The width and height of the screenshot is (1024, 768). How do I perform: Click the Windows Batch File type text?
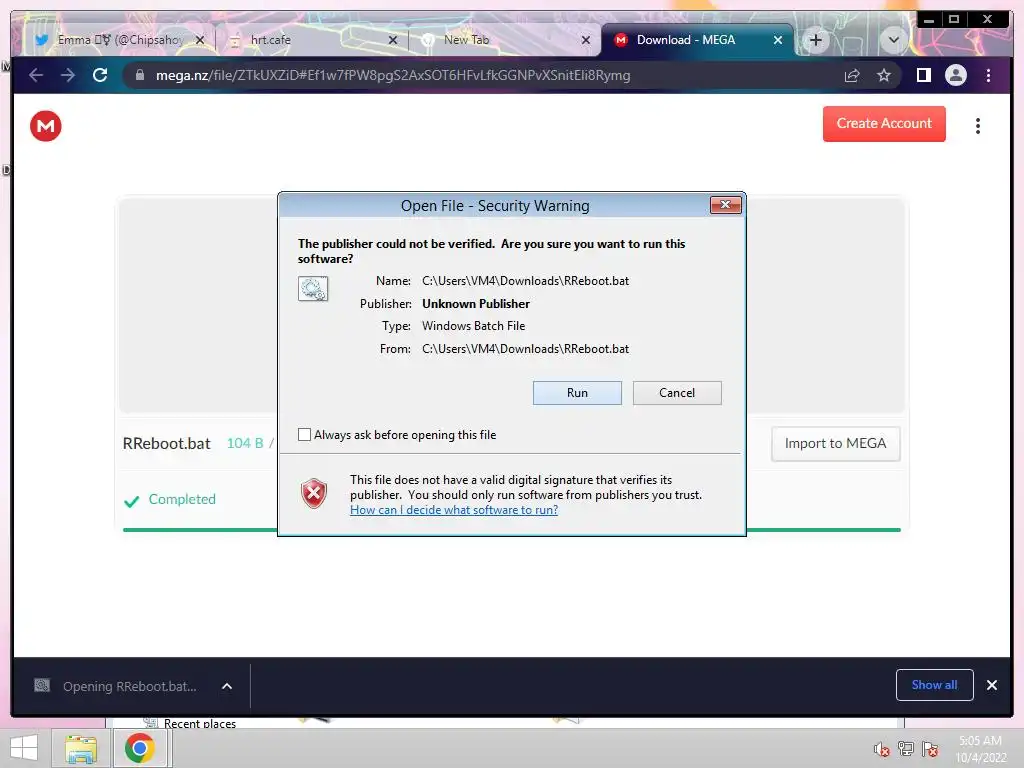(473, 326)
